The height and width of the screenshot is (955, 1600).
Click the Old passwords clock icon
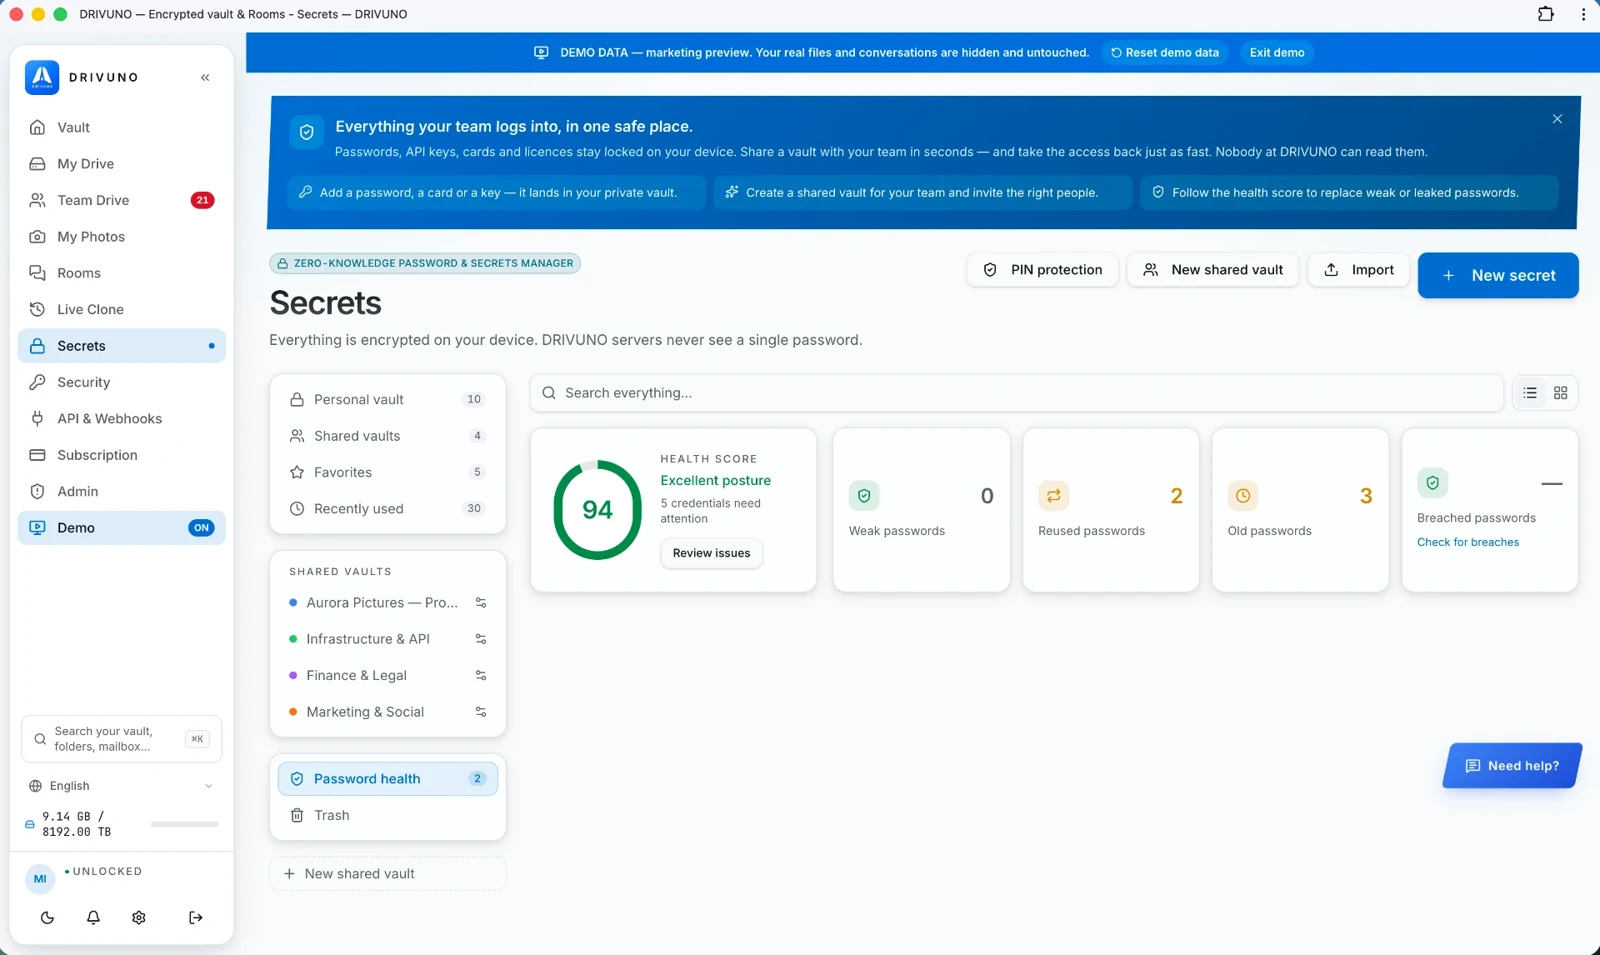[1243, 495]
